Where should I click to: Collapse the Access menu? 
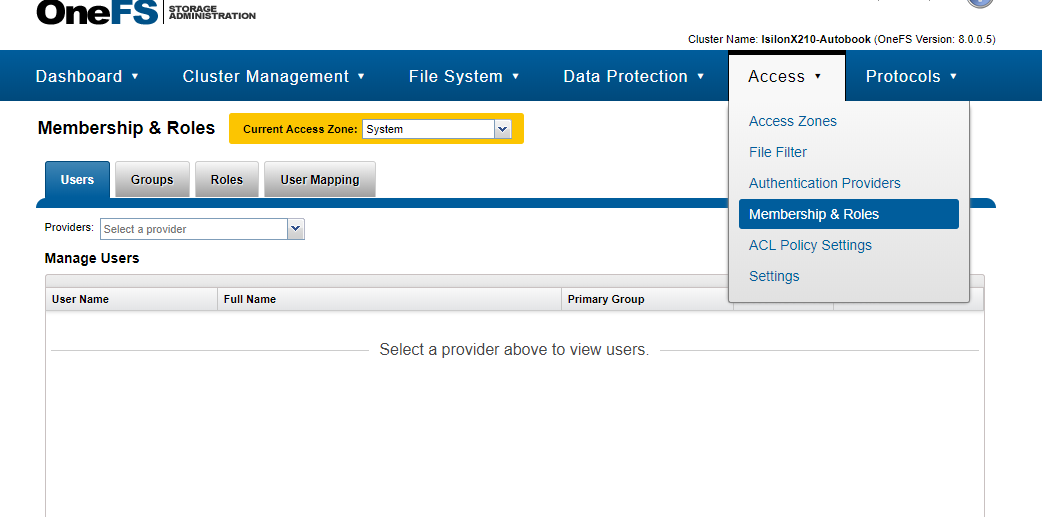787,76
